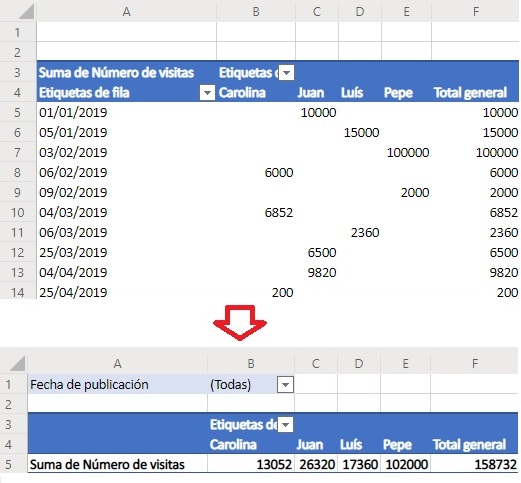The image size is (521, 483).
Task: Select row 7 header in upper sheet
Action: click(18, 153)
